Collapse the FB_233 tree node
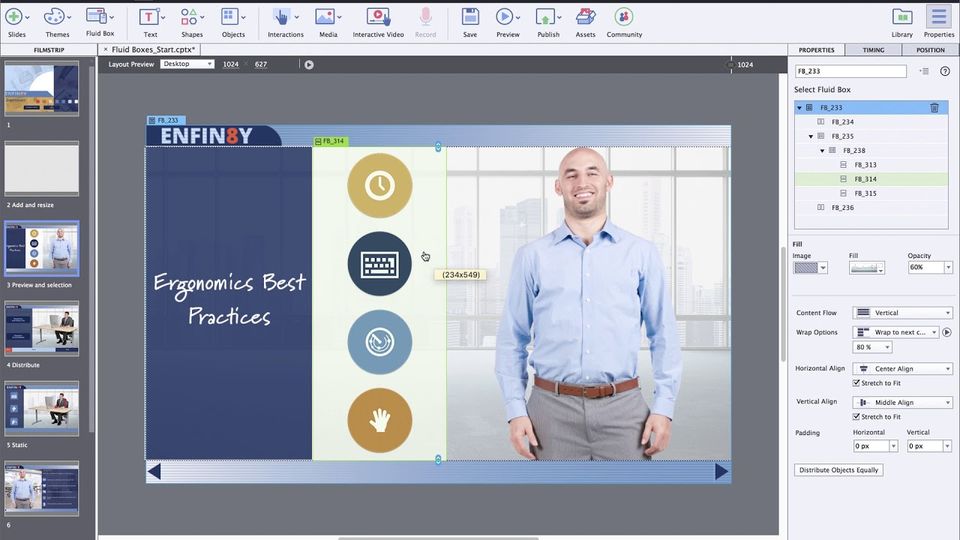This screenshot has height=540, width=960. point(799,108)
